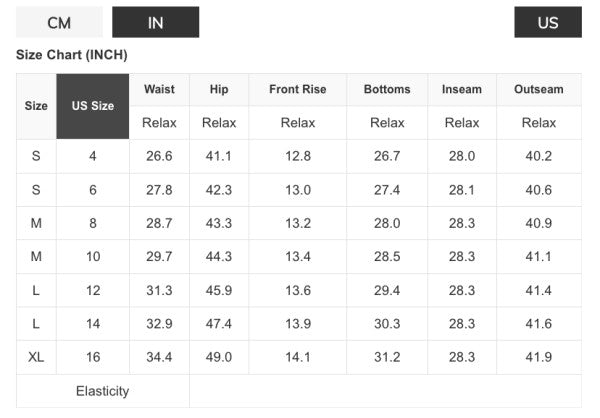Select the Outseam column header
600x418 pixels.
[x=539, y=89]
